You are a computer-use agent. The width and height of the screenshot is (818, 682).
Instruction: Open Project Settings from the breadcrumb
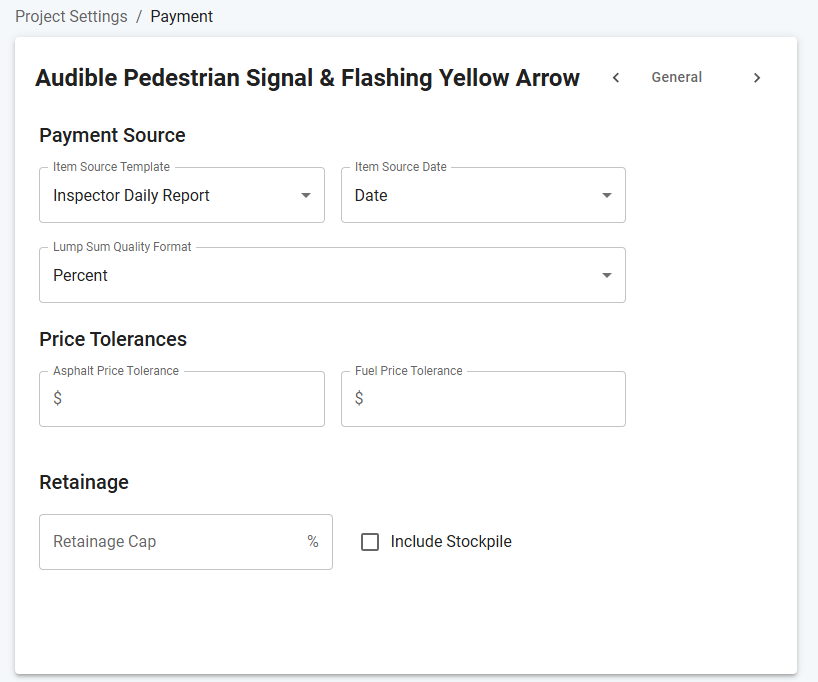71,17
